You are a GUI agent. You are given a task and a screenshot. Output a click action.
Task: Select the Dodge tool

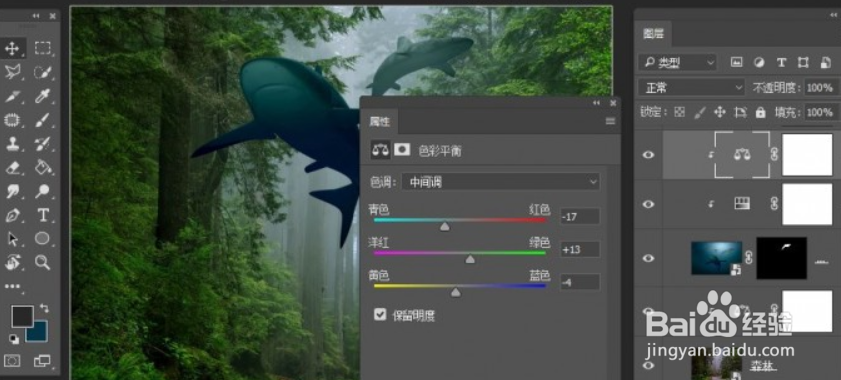[x=42, y=191]
